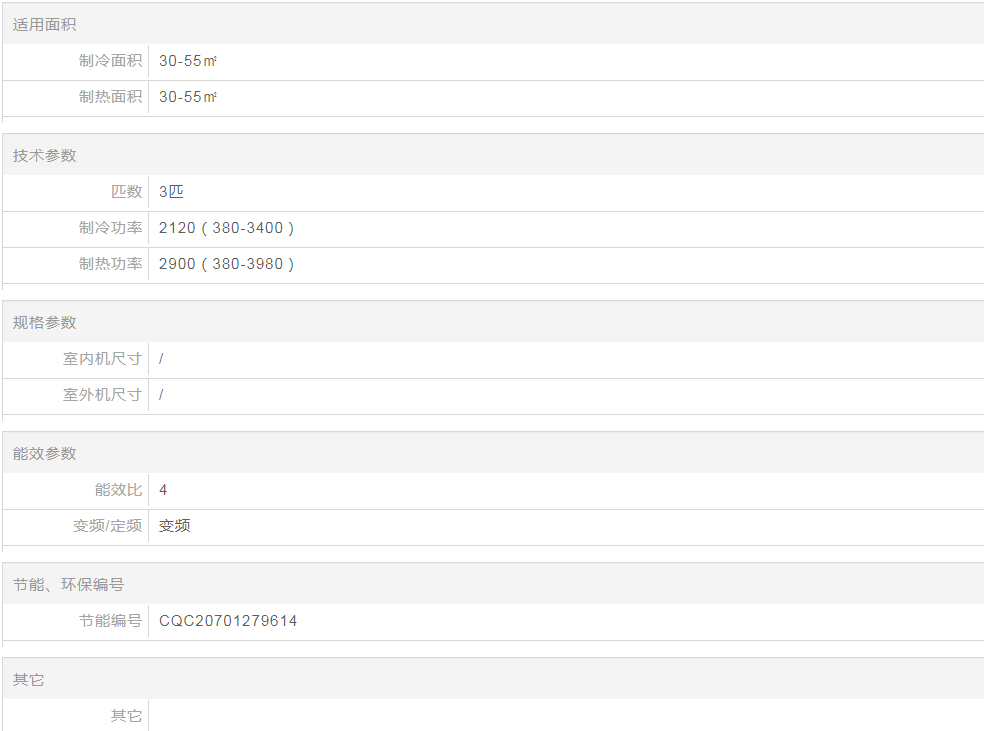Click the certificate number CQC20701279614
The width and height of the screenshot is (995, 731).
click(228, 621)
